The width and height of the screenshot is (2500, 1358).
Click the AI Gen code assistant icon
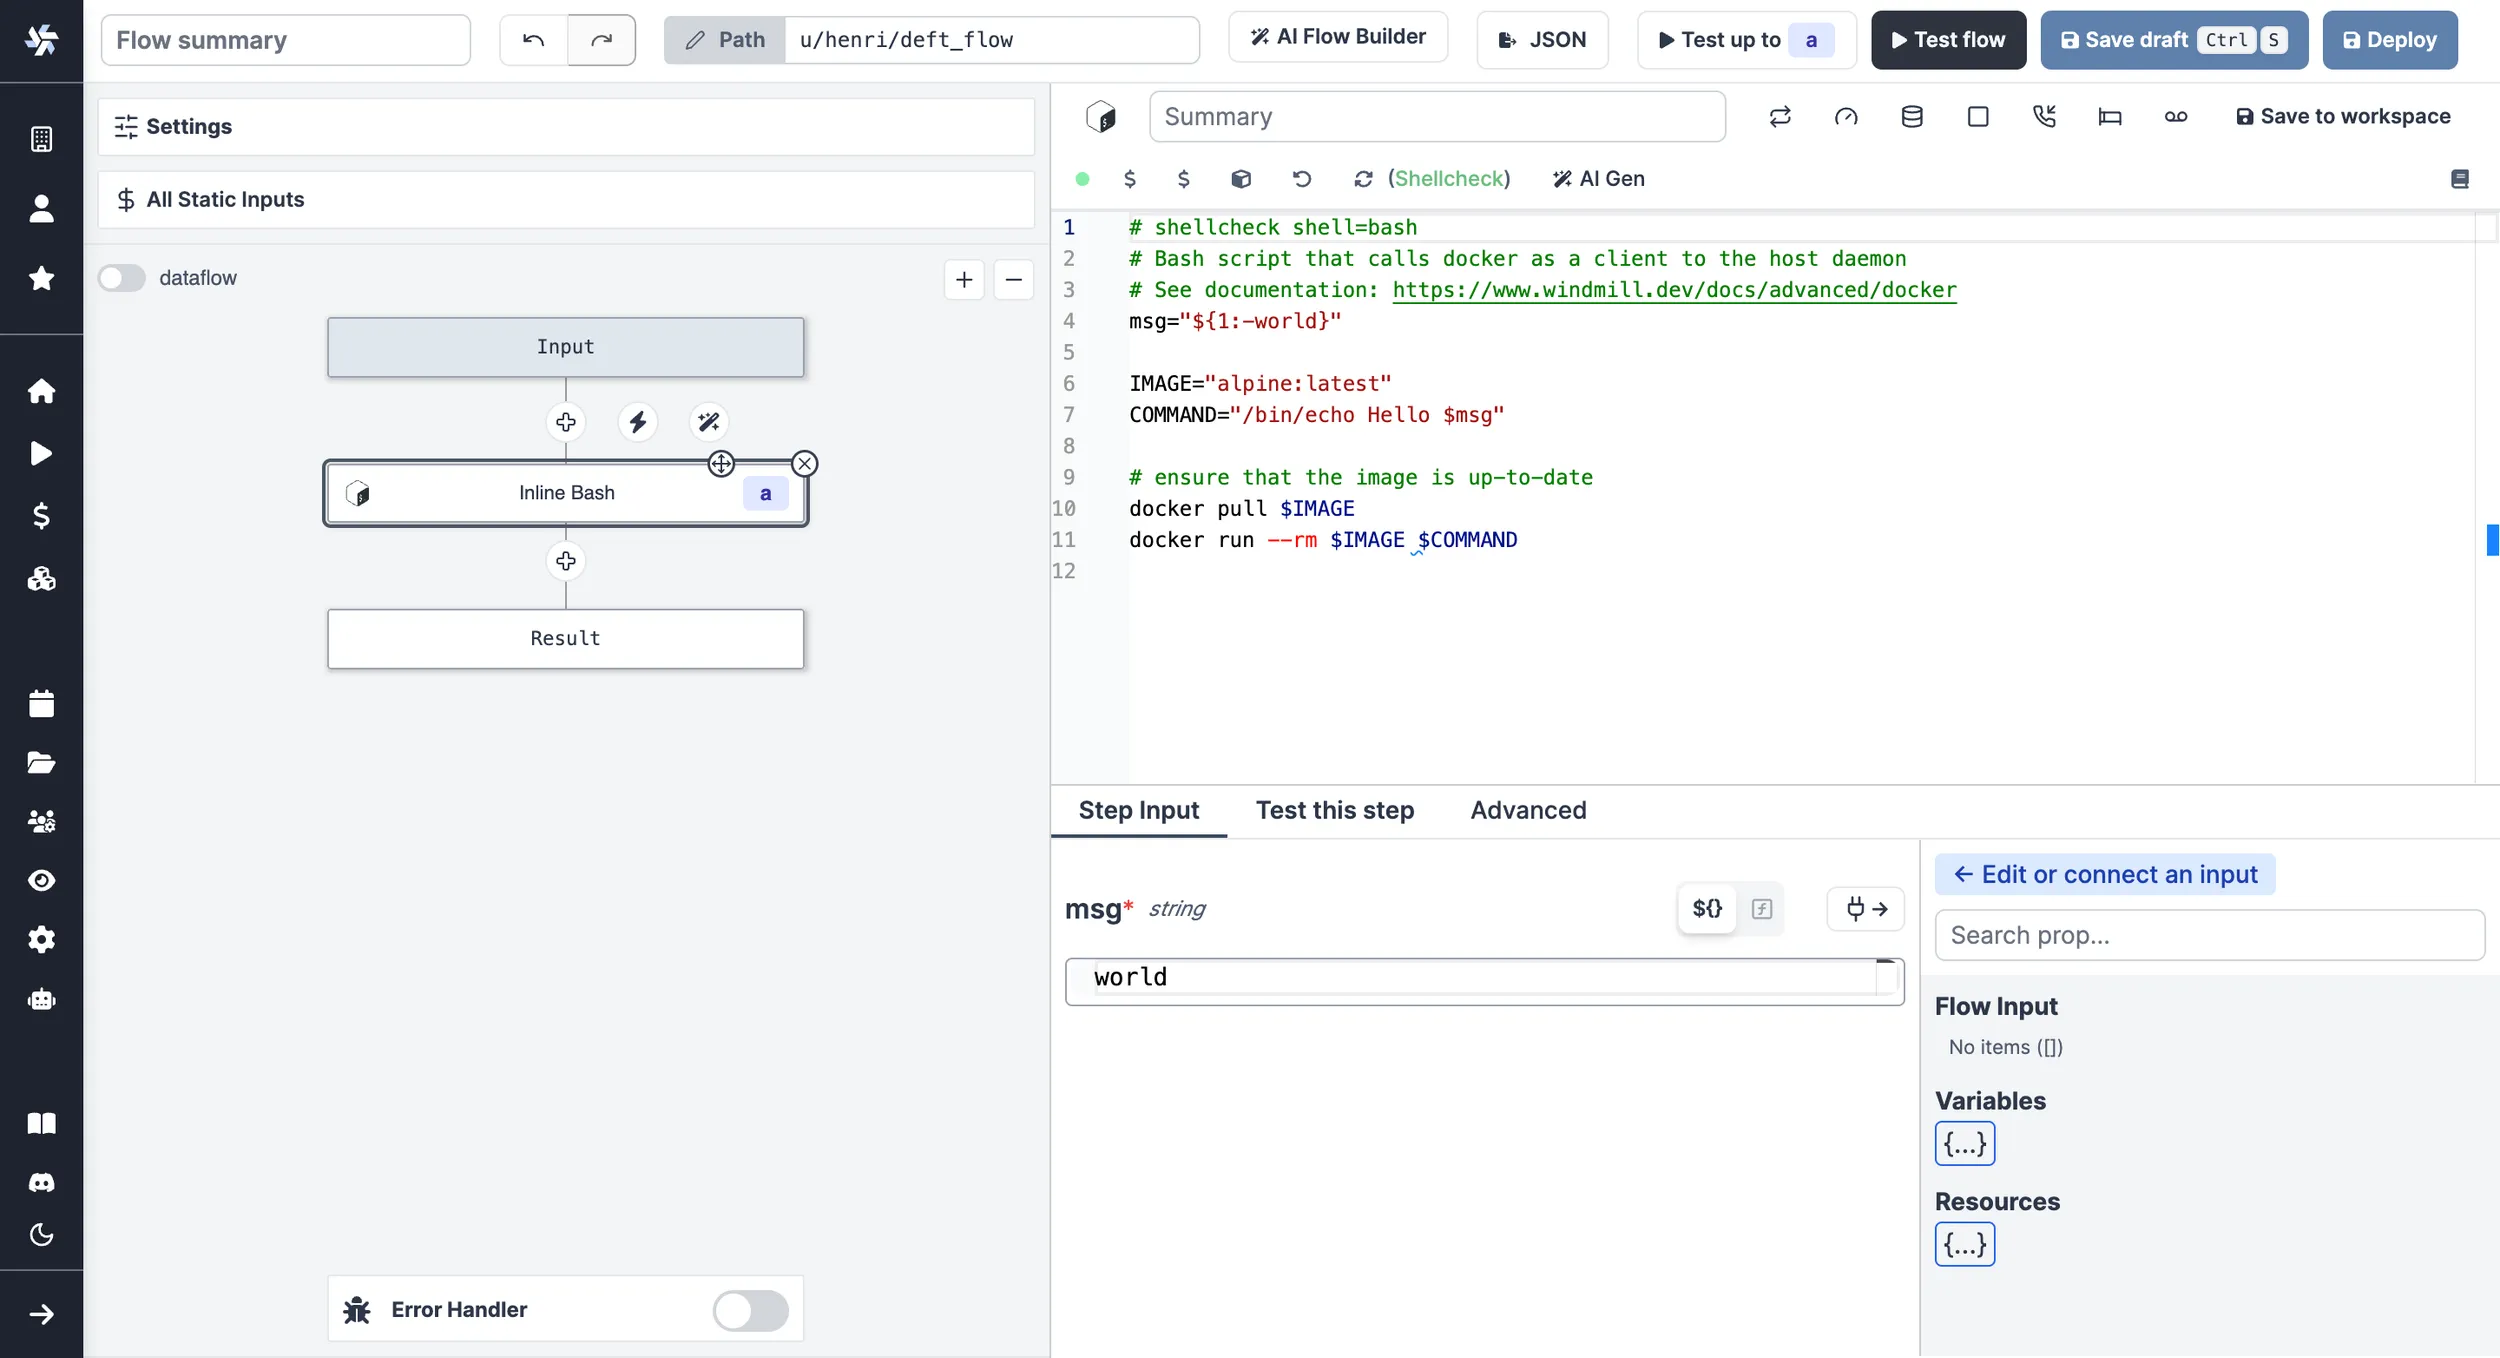[x=1559, y=179]
